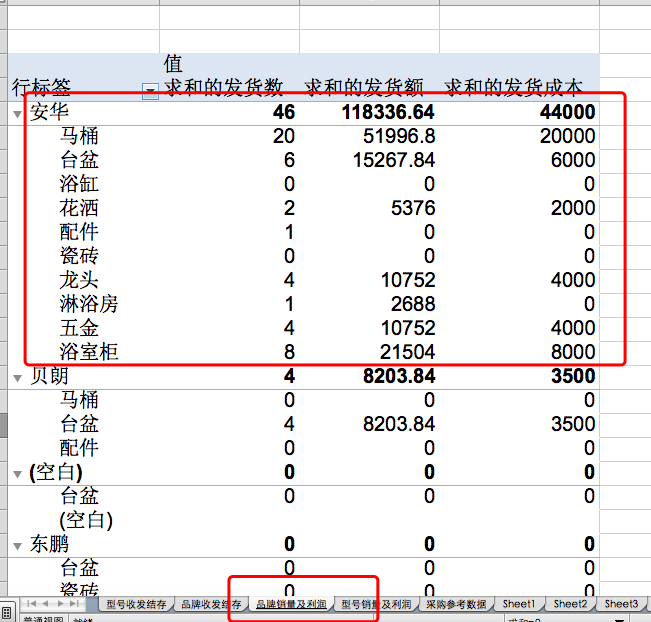Screen dimensions: 651x622
Task: Select the 东鹏 row label
Action: [x=49, y=544]
